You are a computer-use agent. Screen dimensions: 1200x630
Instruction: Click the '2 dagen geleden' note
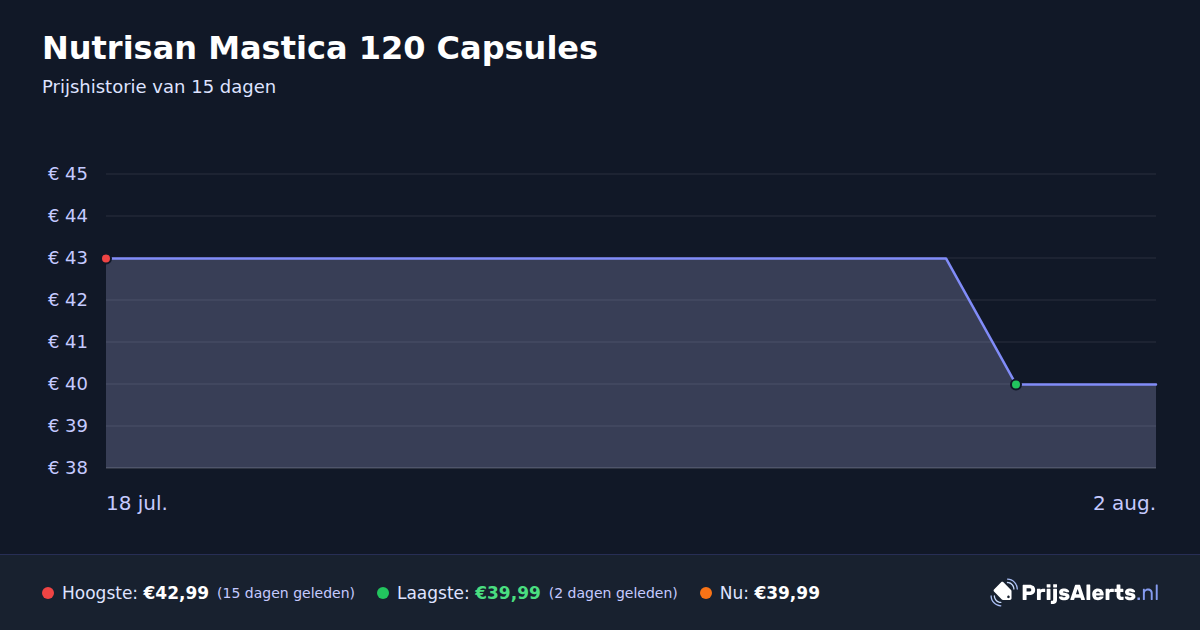(613, 593)
